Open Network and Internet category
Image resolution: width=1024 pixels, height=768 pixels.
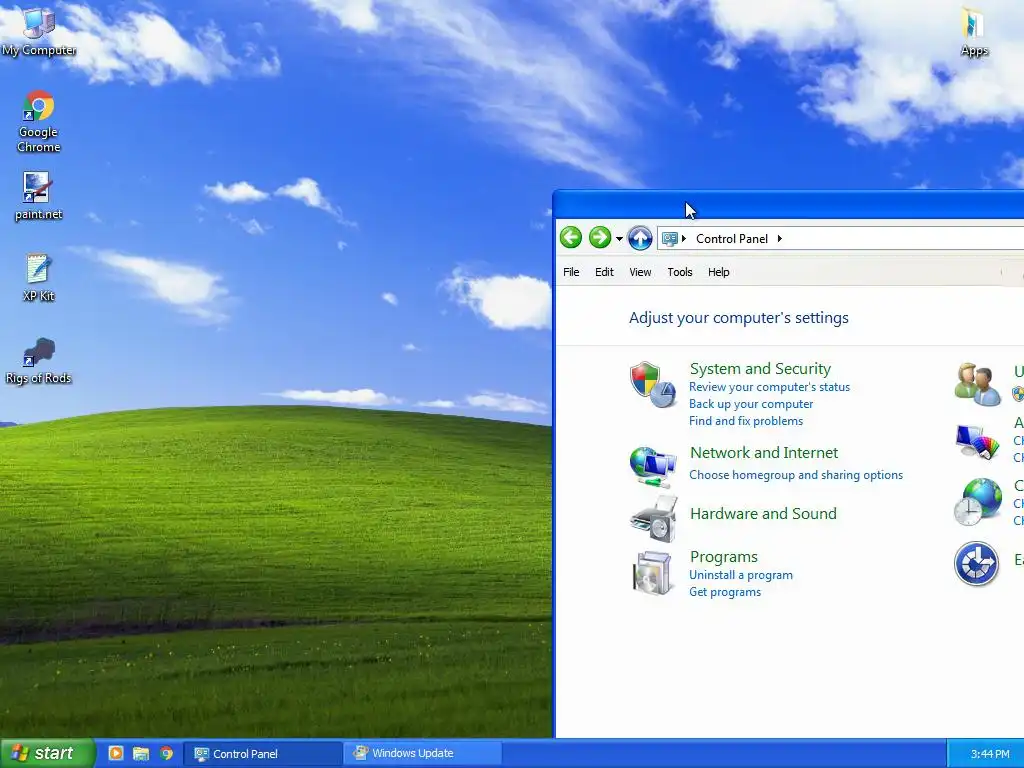pos(764,453)
